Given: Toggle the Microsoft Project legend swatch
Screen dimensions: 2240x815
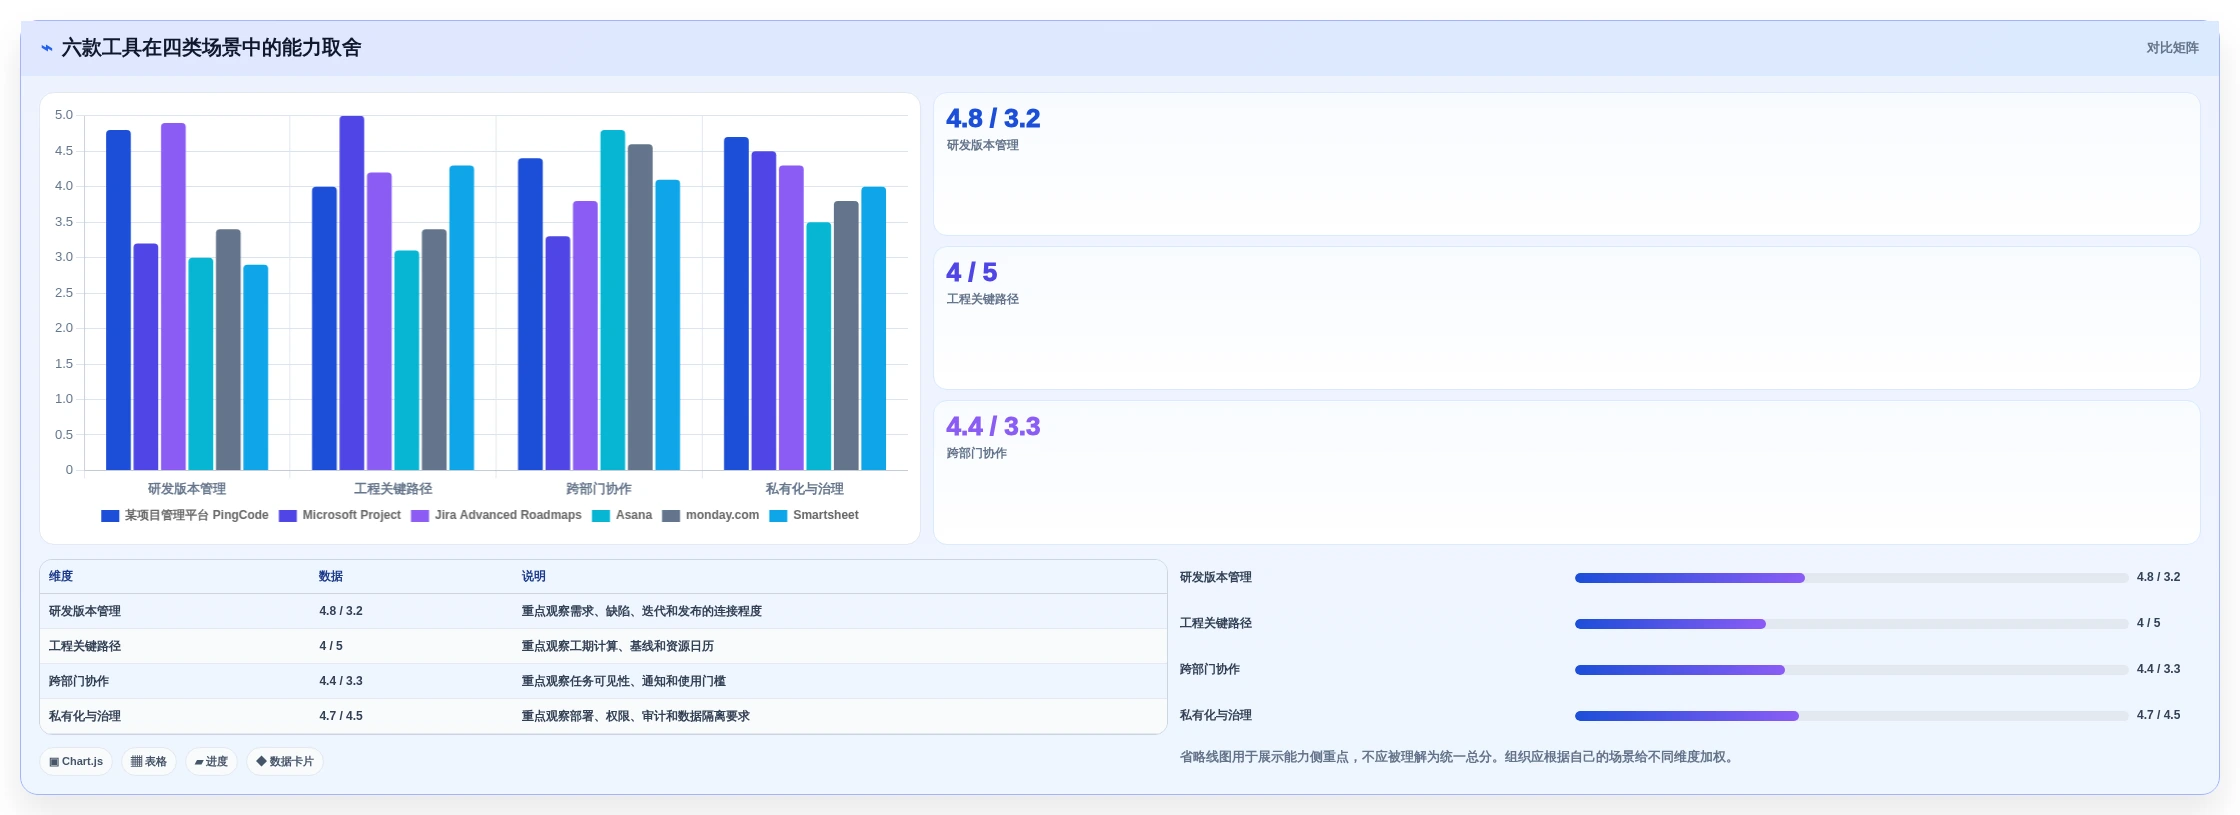Looking at the screenshot, I should click(x=288, y=516).
